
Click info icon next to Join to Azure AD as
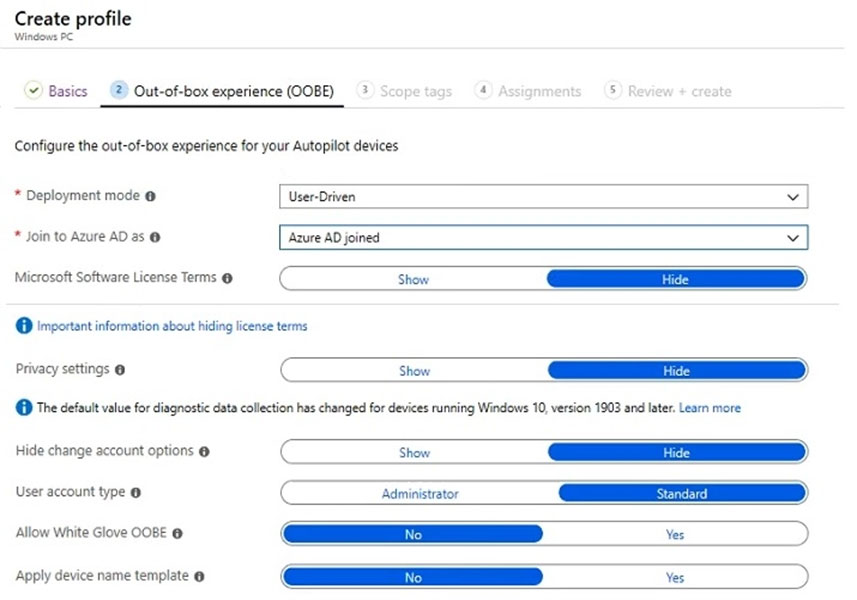pyautogui.click(x=155, y=237)
